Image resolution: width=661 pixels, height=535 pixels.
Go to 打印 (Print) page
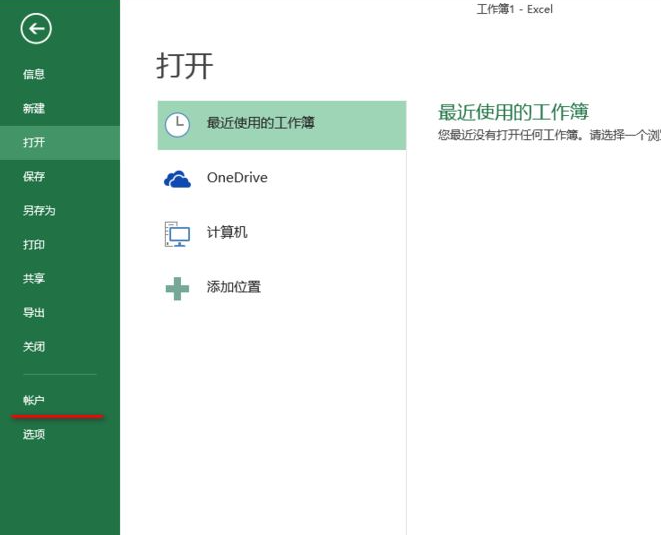click(34, 244)
